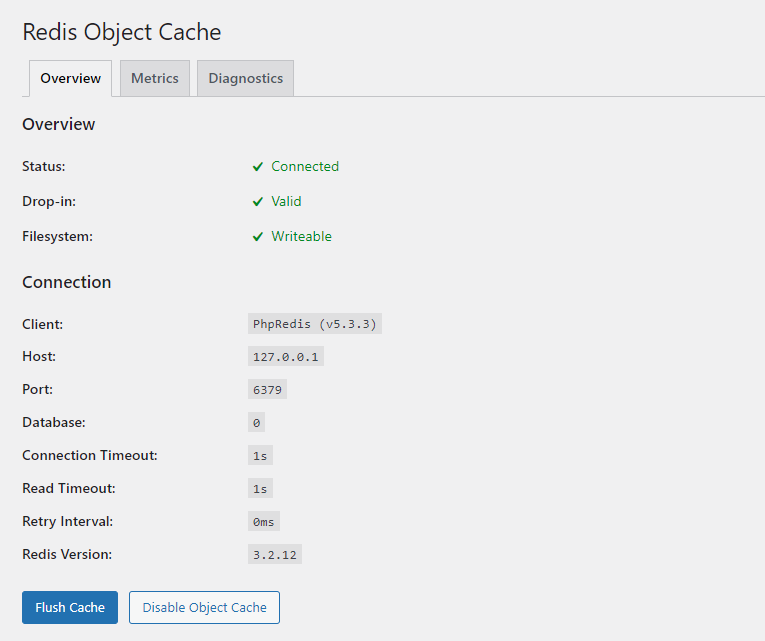Click the 'Drop-in:' label
The image size is (765, 641).
tap(49, 201)
